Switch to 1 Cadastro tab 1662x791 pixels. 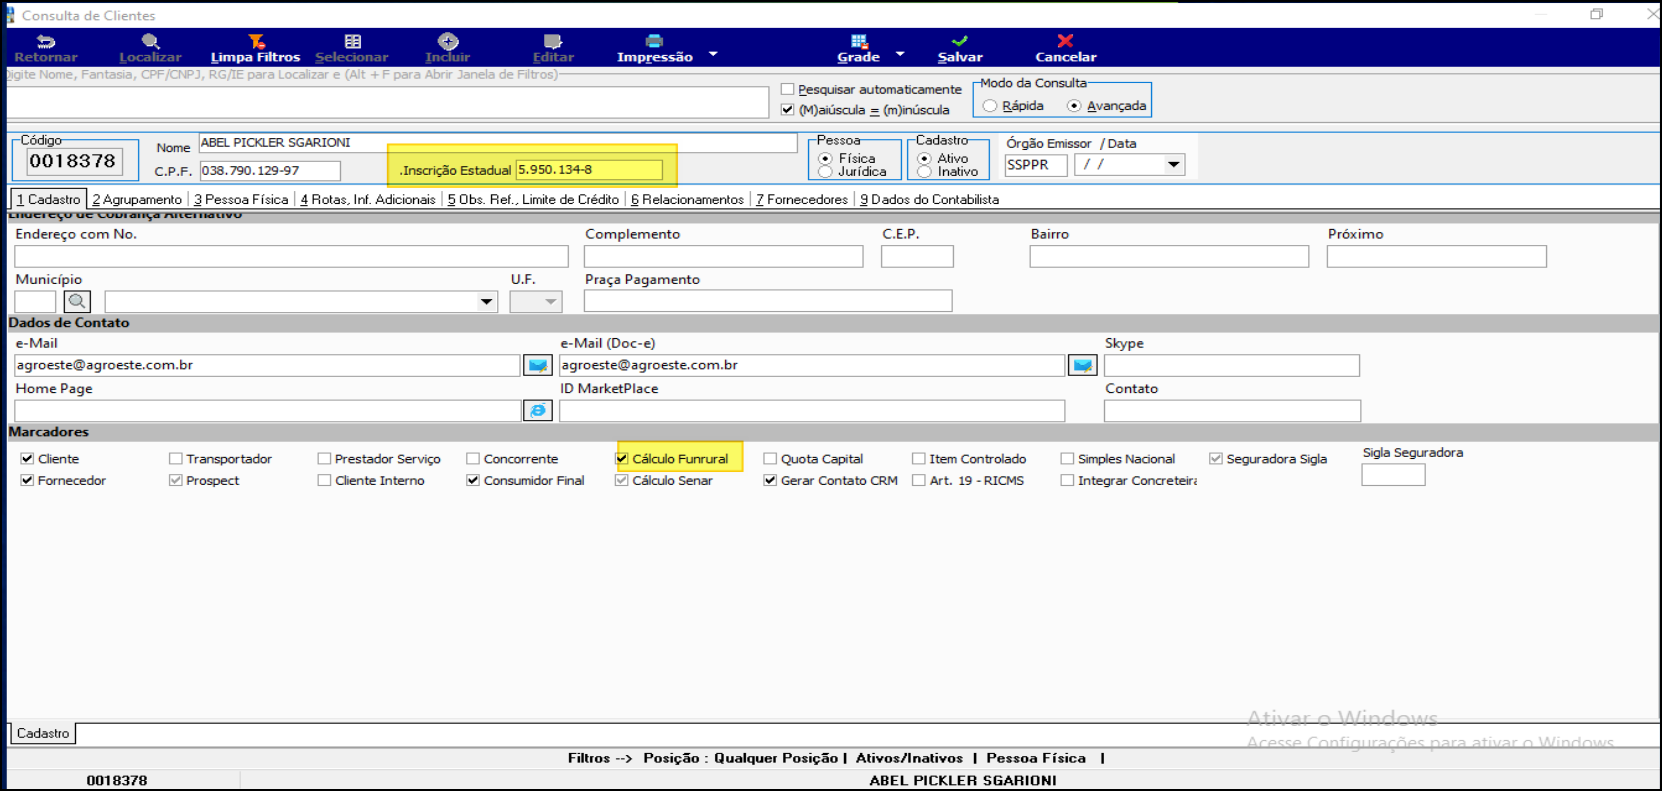(x=48, y=199)
